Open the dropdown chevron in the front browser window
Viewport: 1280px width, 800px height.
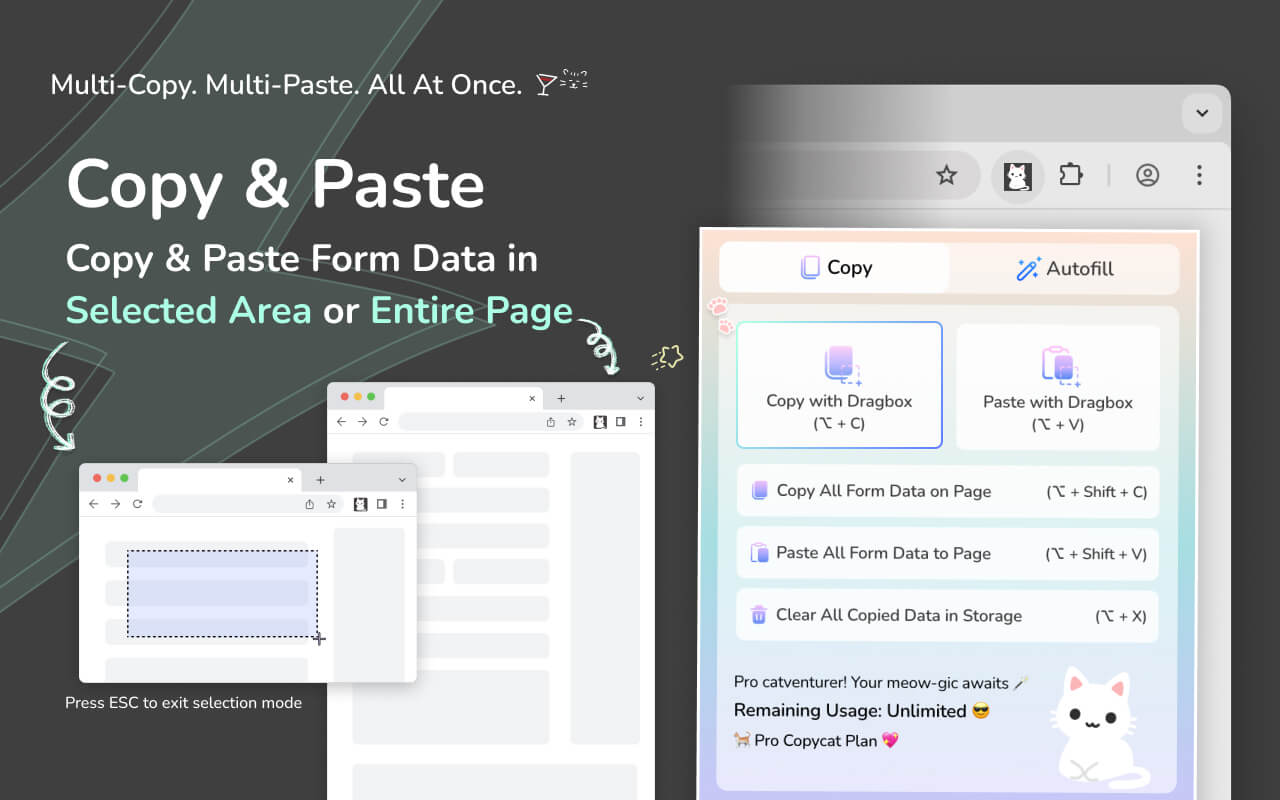pyautogui.click(x=403, y=479)
